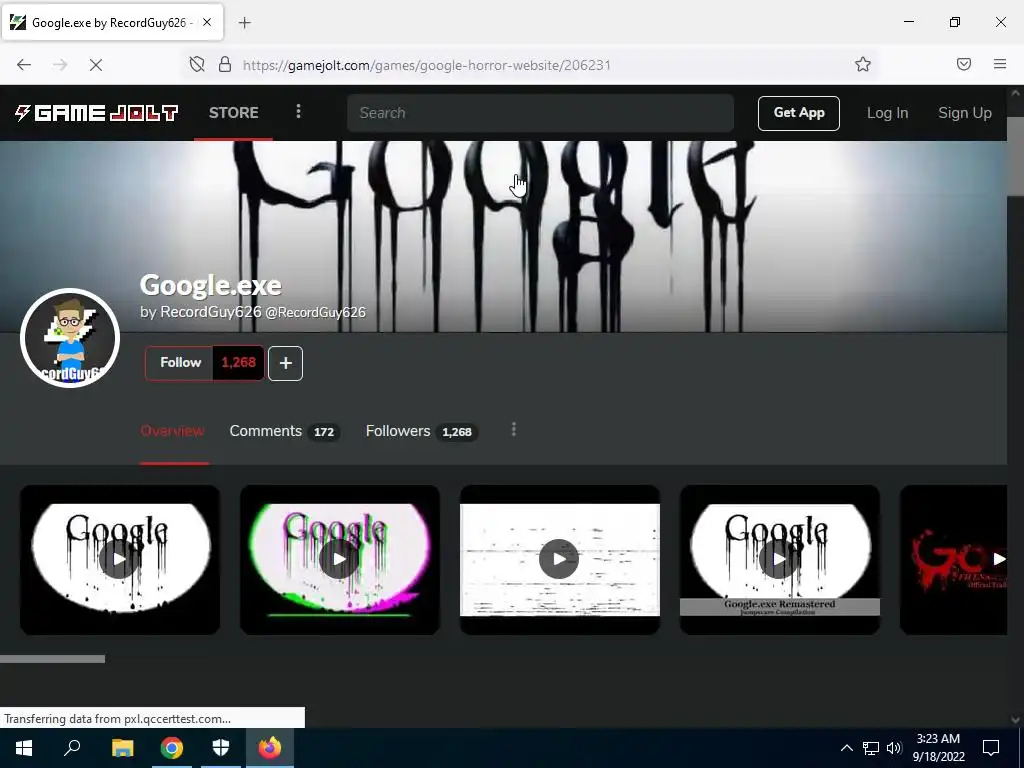Image resolution: width=1024 pixels, height=768 pixels.
Task: Click the Search input field
Action: 540,113
